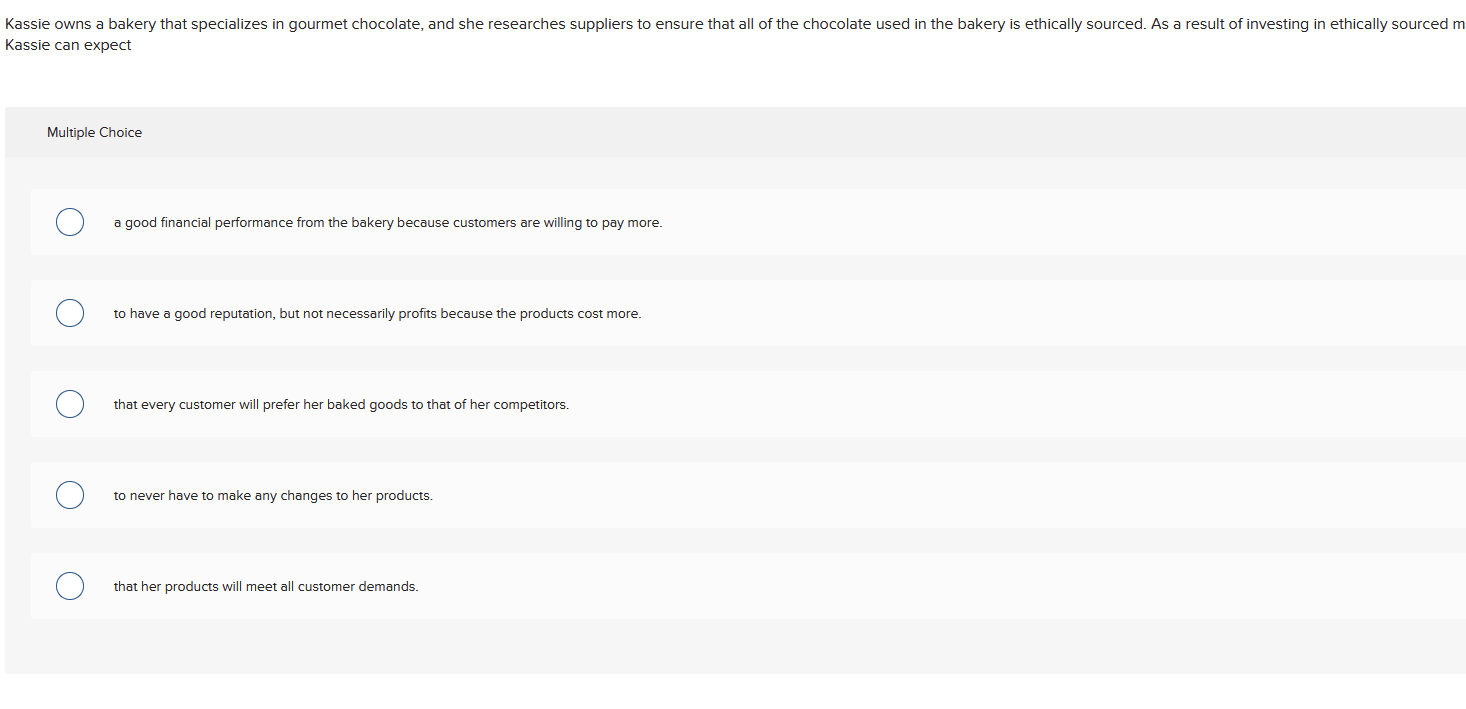Click the answer mentioning products cost more

coord(378,313)
